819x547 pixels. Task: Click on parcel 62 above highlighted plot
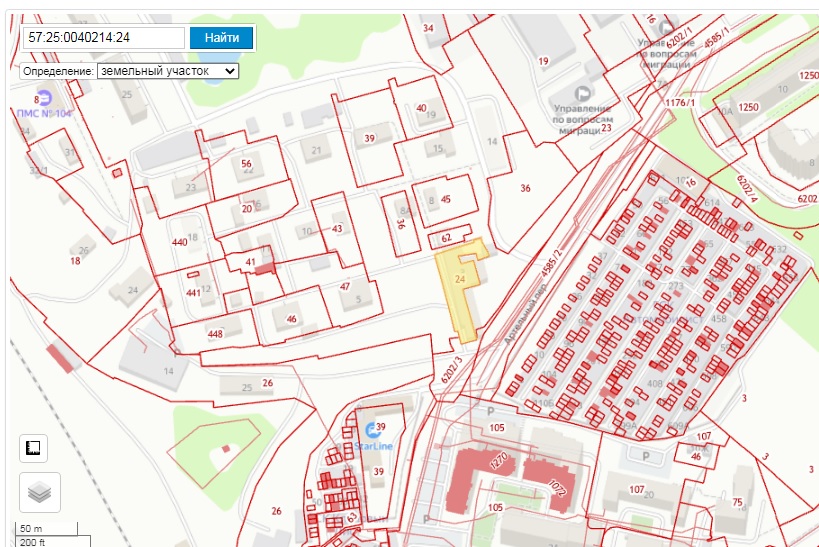click(x=447, y=238)
